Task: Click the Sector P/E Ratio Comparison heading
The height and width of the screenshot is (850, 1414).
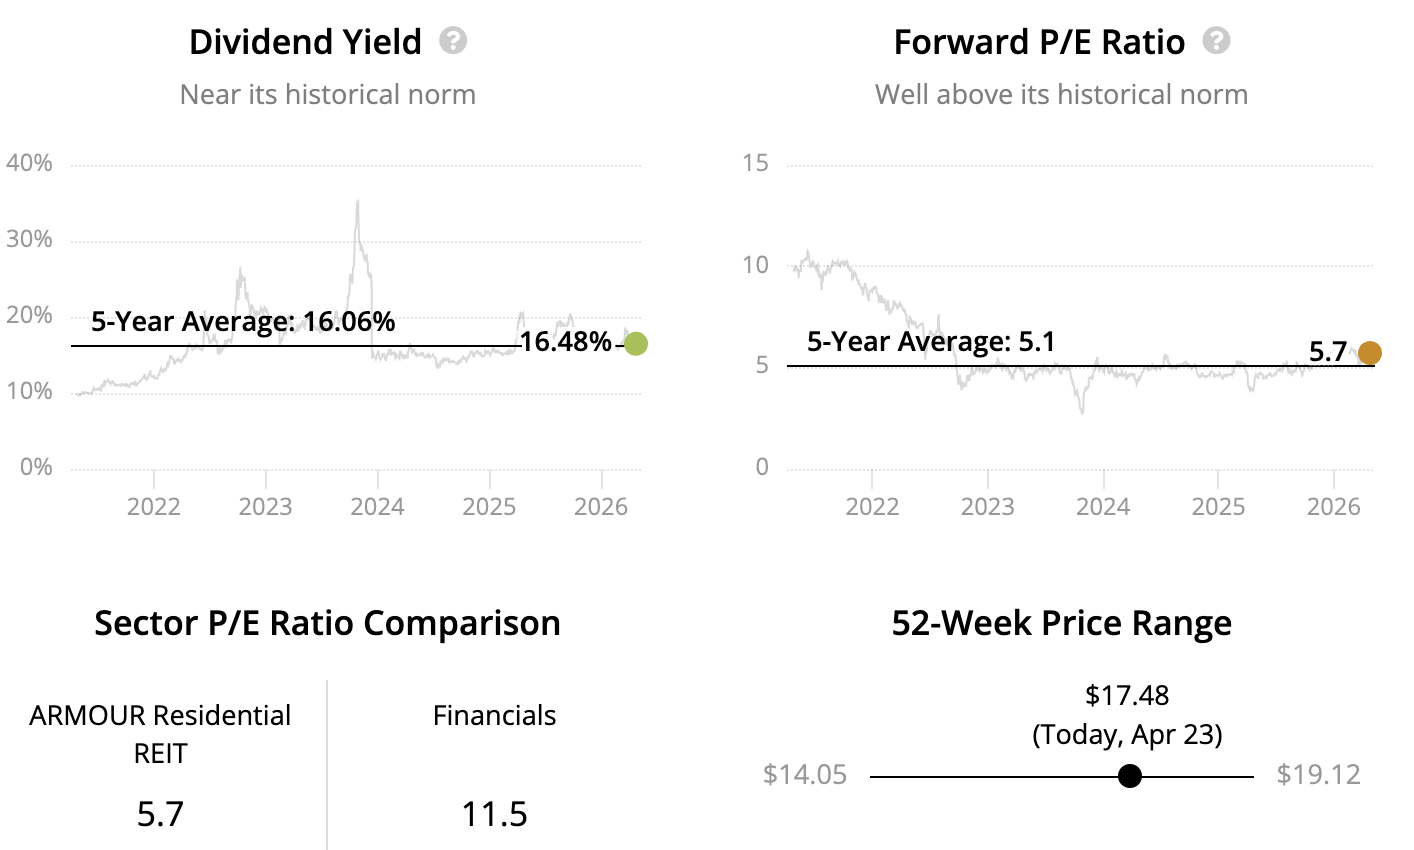Action: point(327,623)
